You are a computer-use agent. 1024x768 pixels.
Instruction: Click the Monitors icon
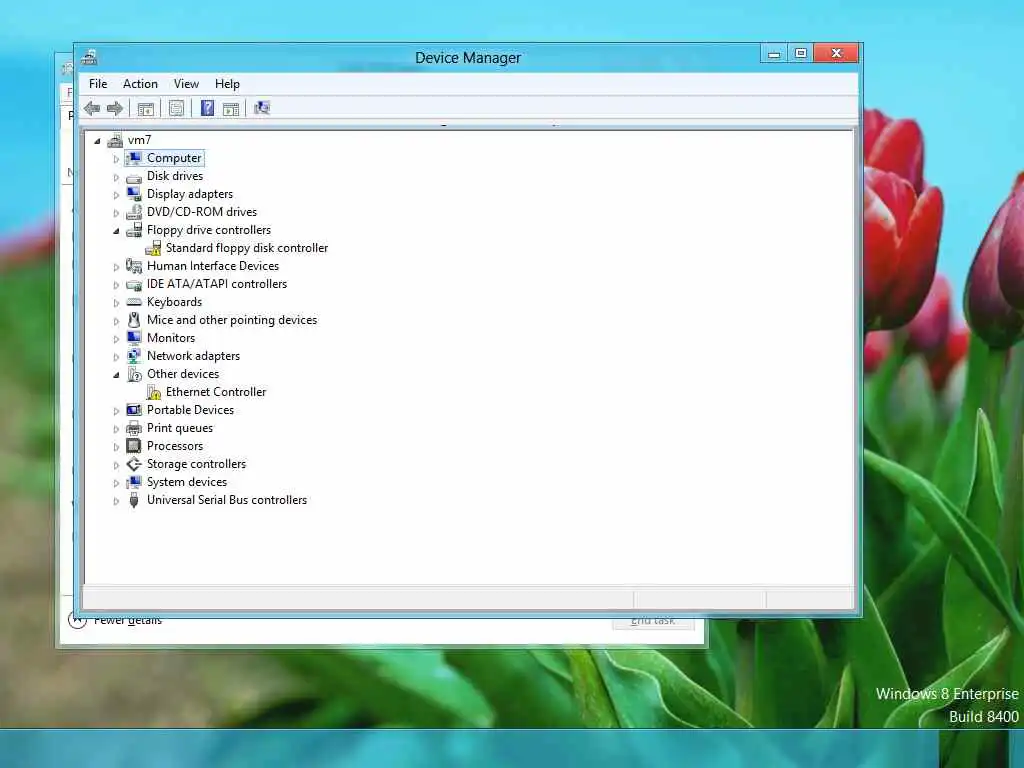pos(134,338)
